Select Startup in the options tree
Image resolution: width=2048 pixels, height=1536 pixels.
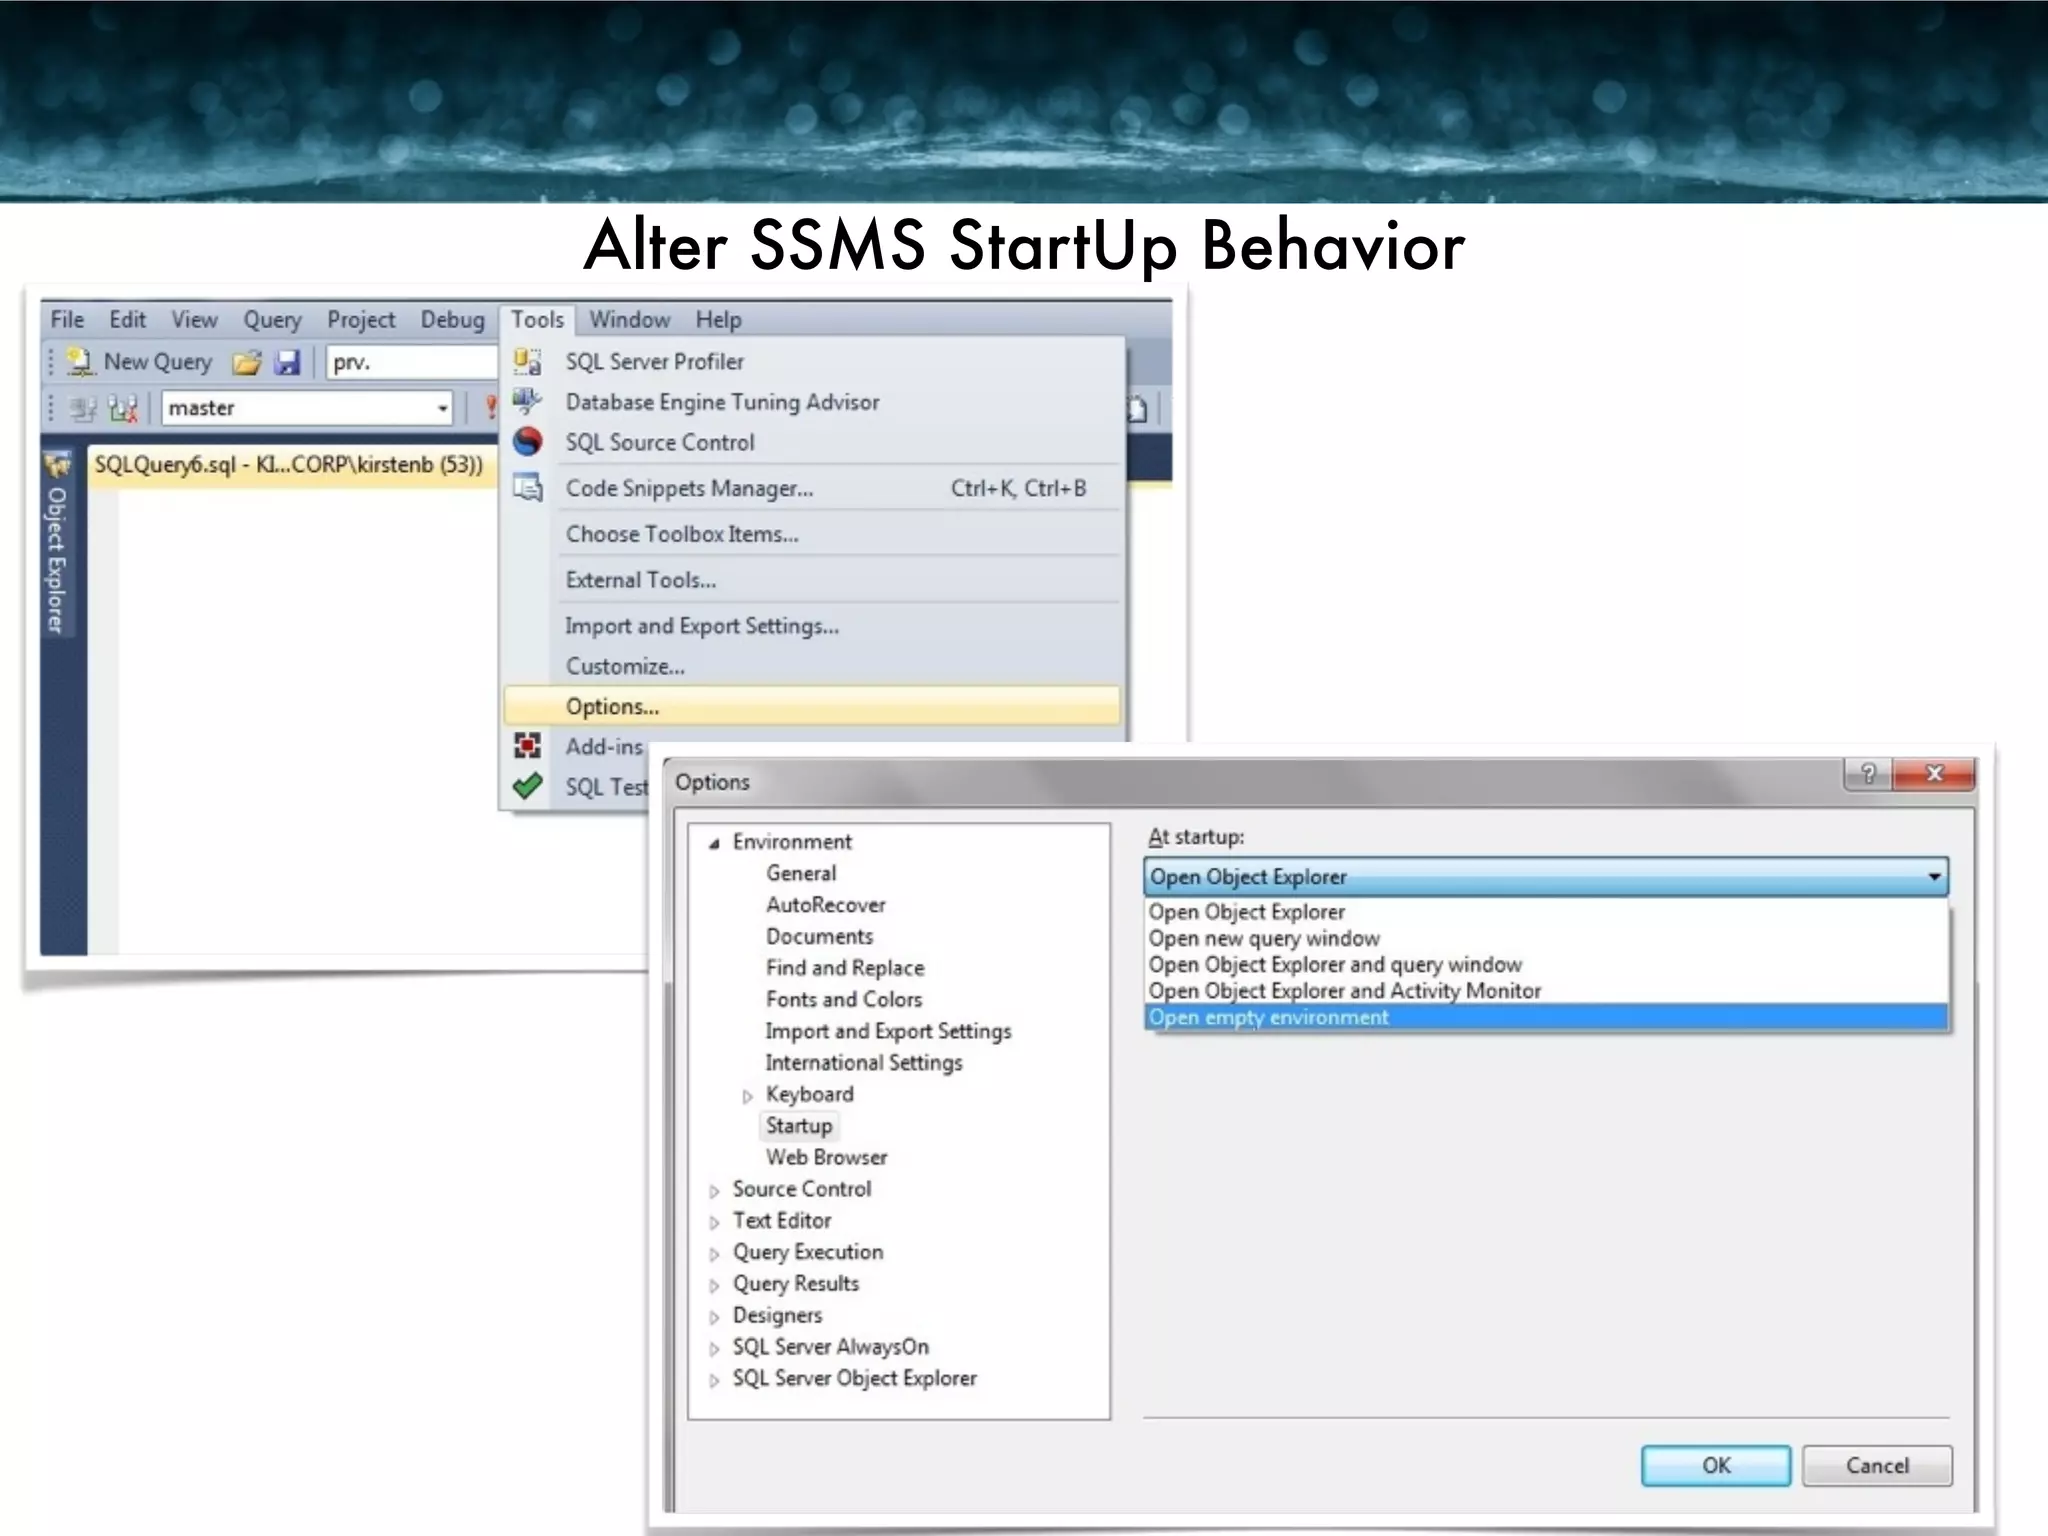798,1126
